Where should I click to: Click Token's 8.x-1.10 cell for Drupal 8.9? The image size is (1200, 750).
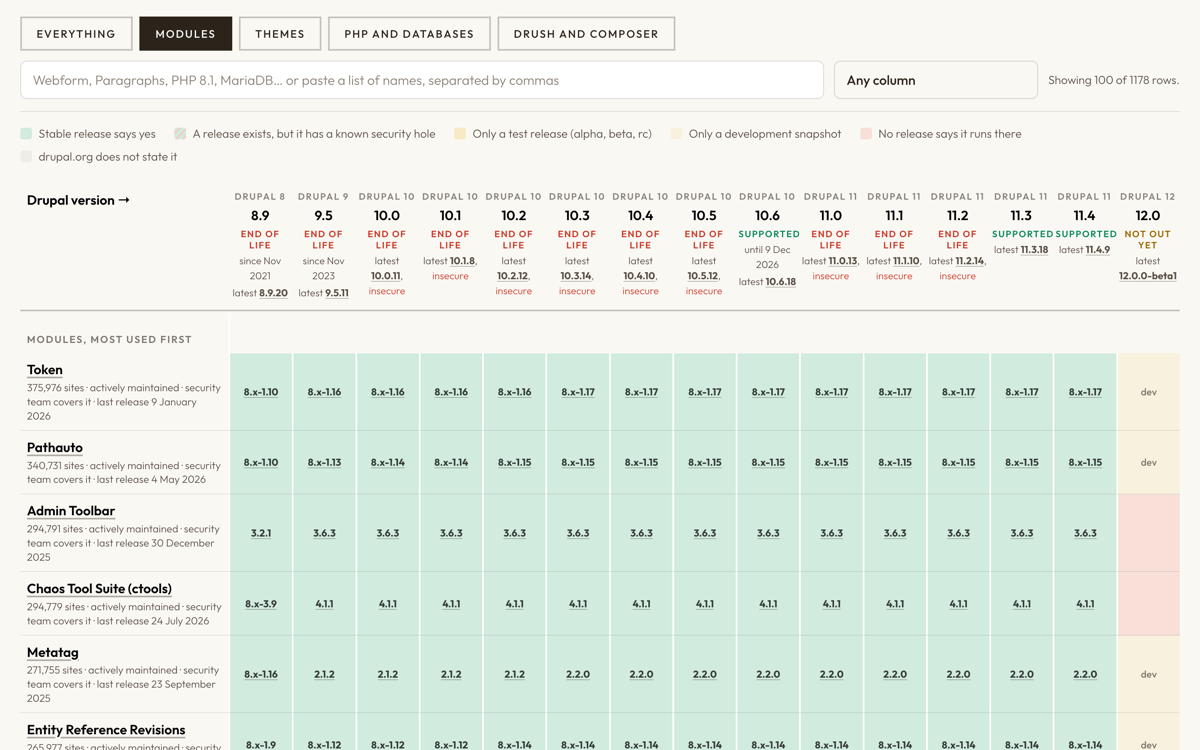pos(261,392)
